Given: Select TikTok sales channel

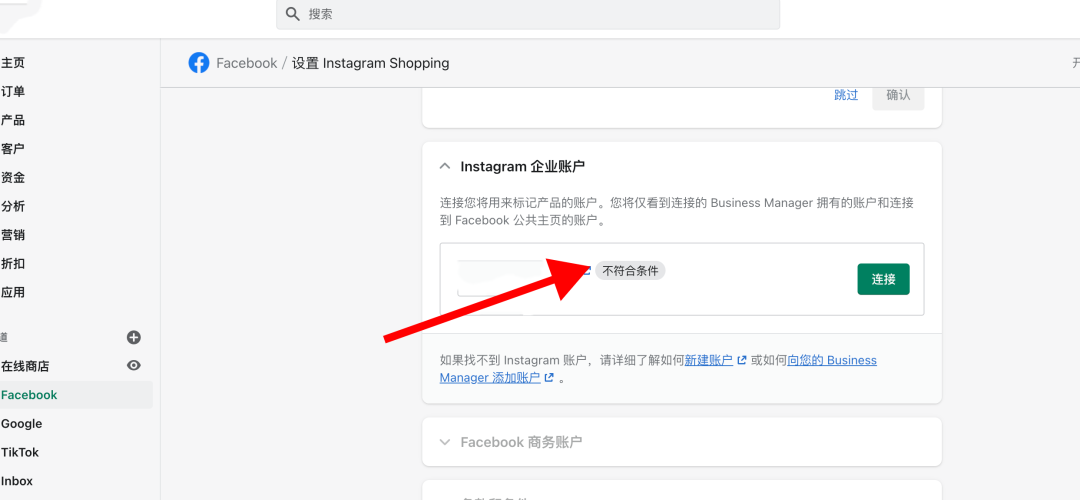Looking at the screenshot, I should click(20, 452).
